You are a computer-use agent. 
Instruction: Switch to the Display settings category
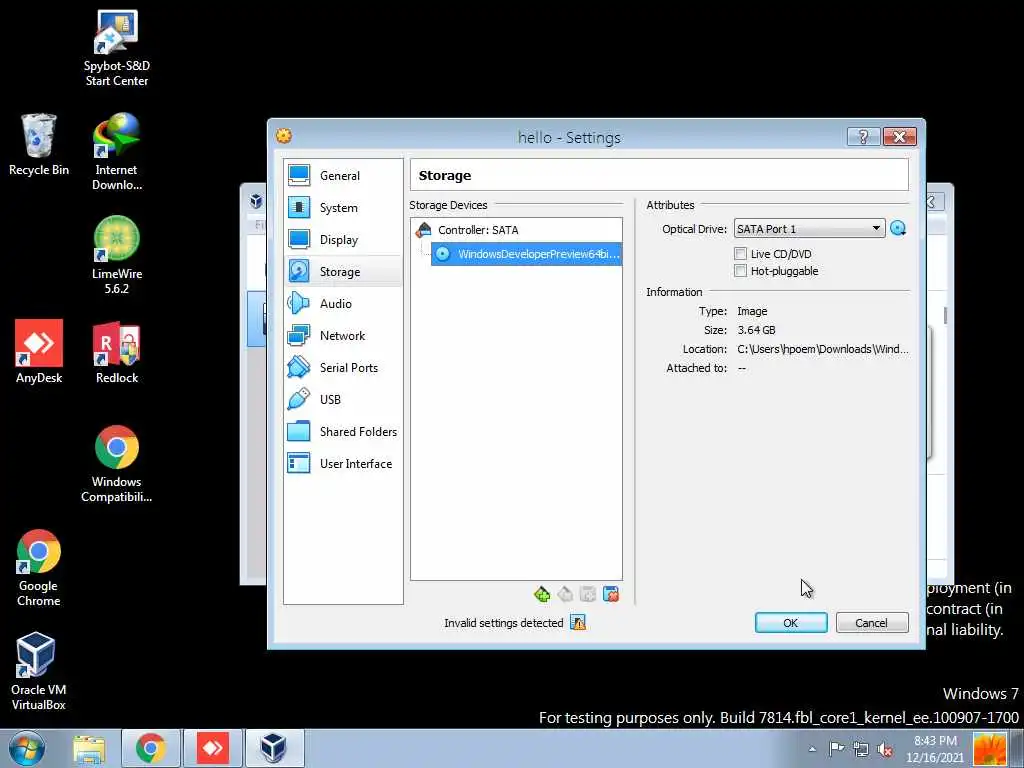[x=343, y=240]
